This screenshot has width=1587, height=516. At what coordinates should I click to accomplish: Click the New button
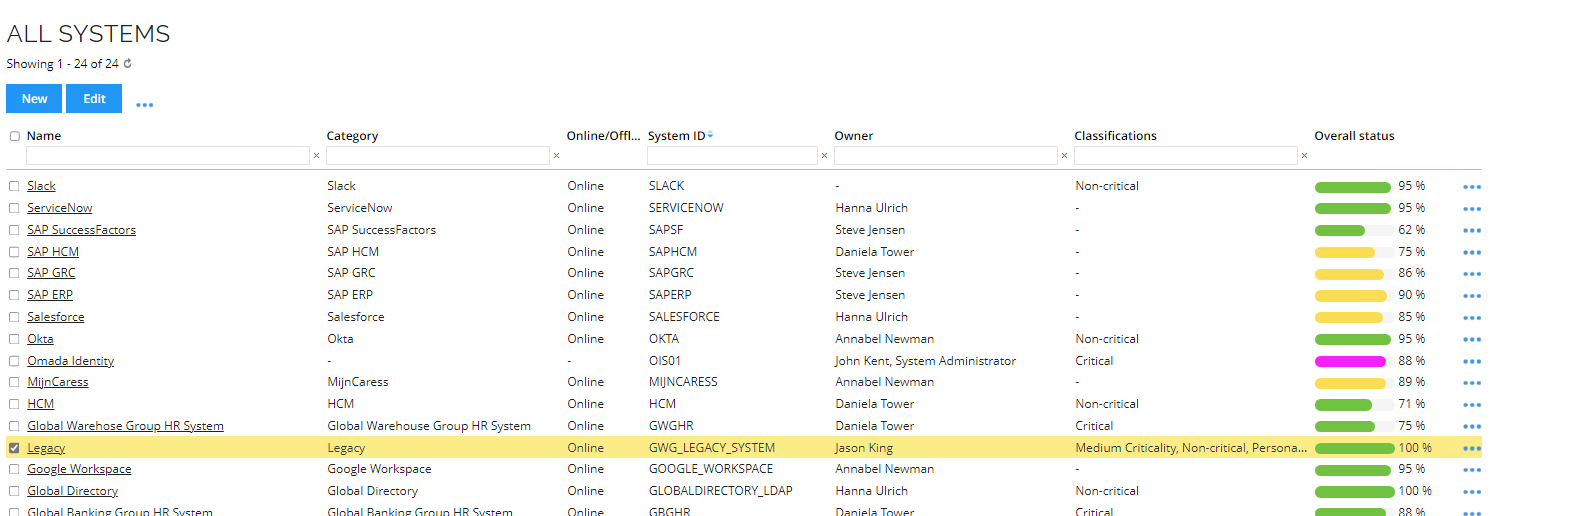click(x=34, y=99)
